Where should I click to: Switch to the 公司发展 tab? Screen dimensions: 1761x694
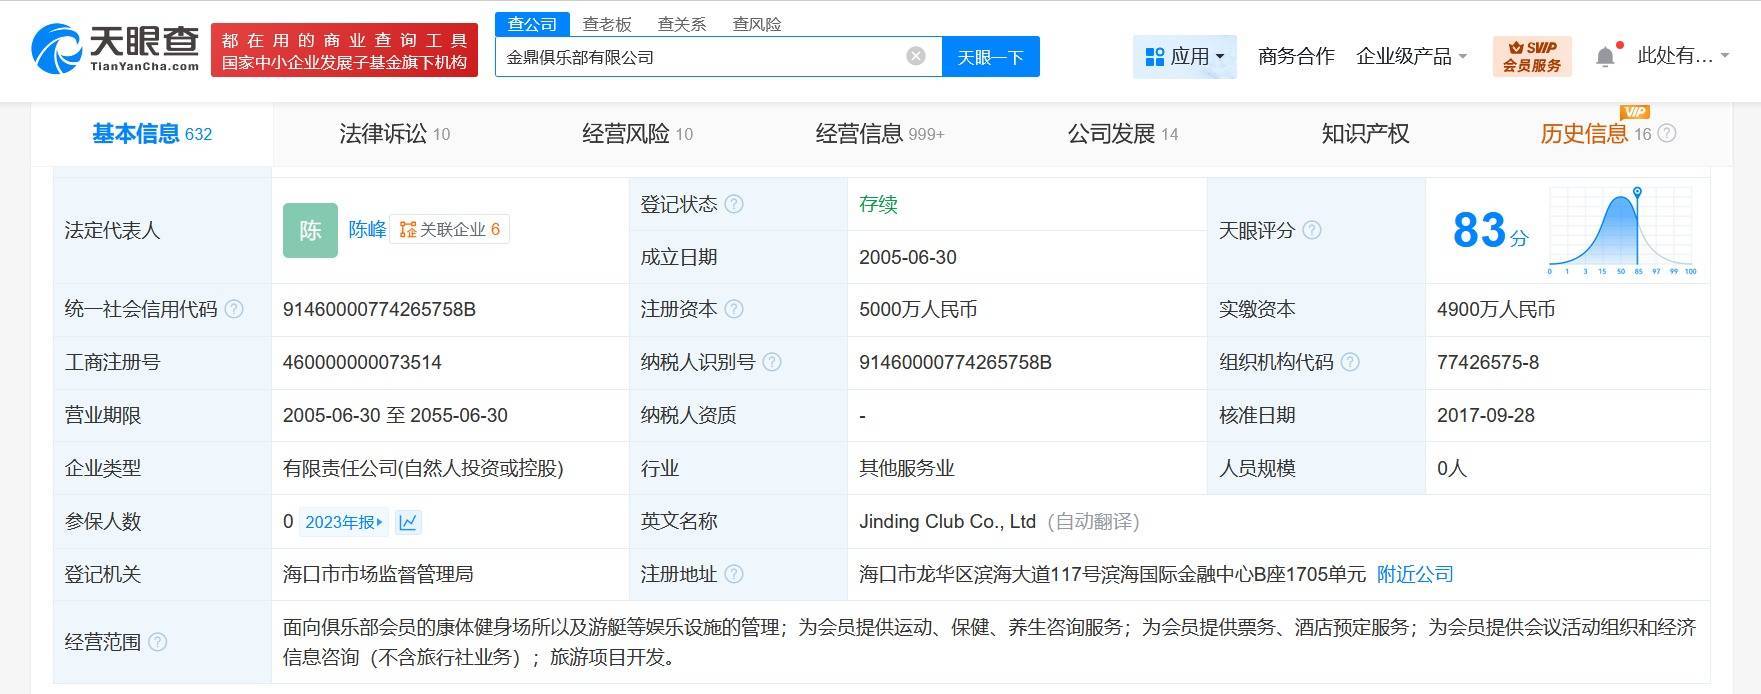click(x=1122, y=134)
